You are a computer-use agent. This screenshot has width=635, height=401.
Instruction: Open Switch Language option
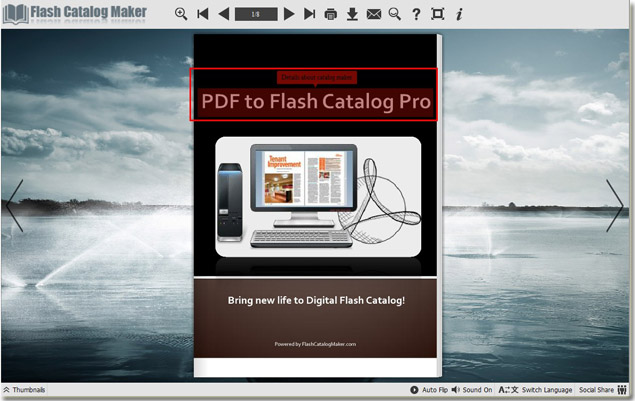[x=535, y=390]
